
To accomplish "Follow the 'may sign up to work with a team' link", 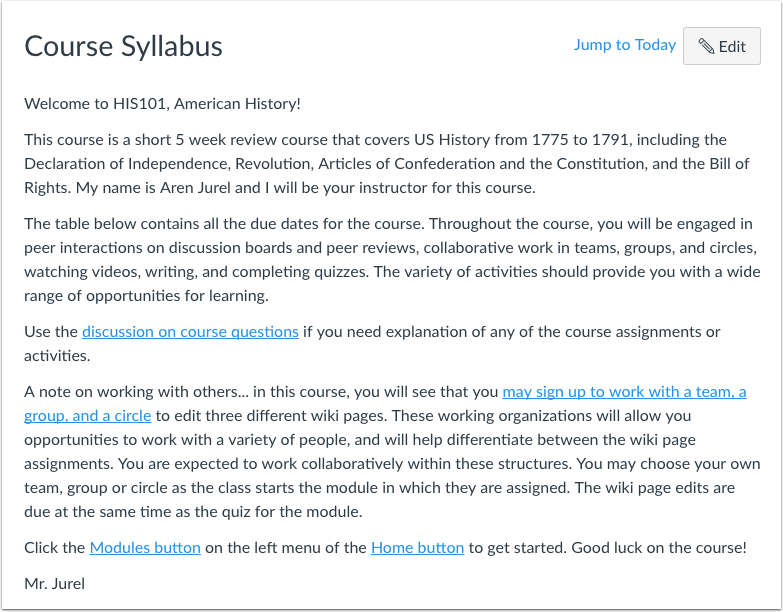I will pos(624,392).
